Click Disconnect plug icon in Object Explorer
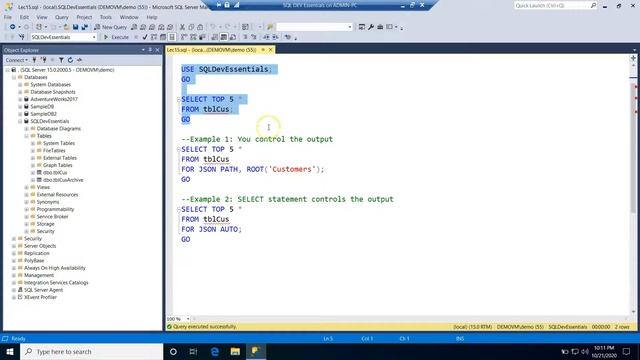The height and width of the screenshot is (360, 640). [x=44, y=60]
